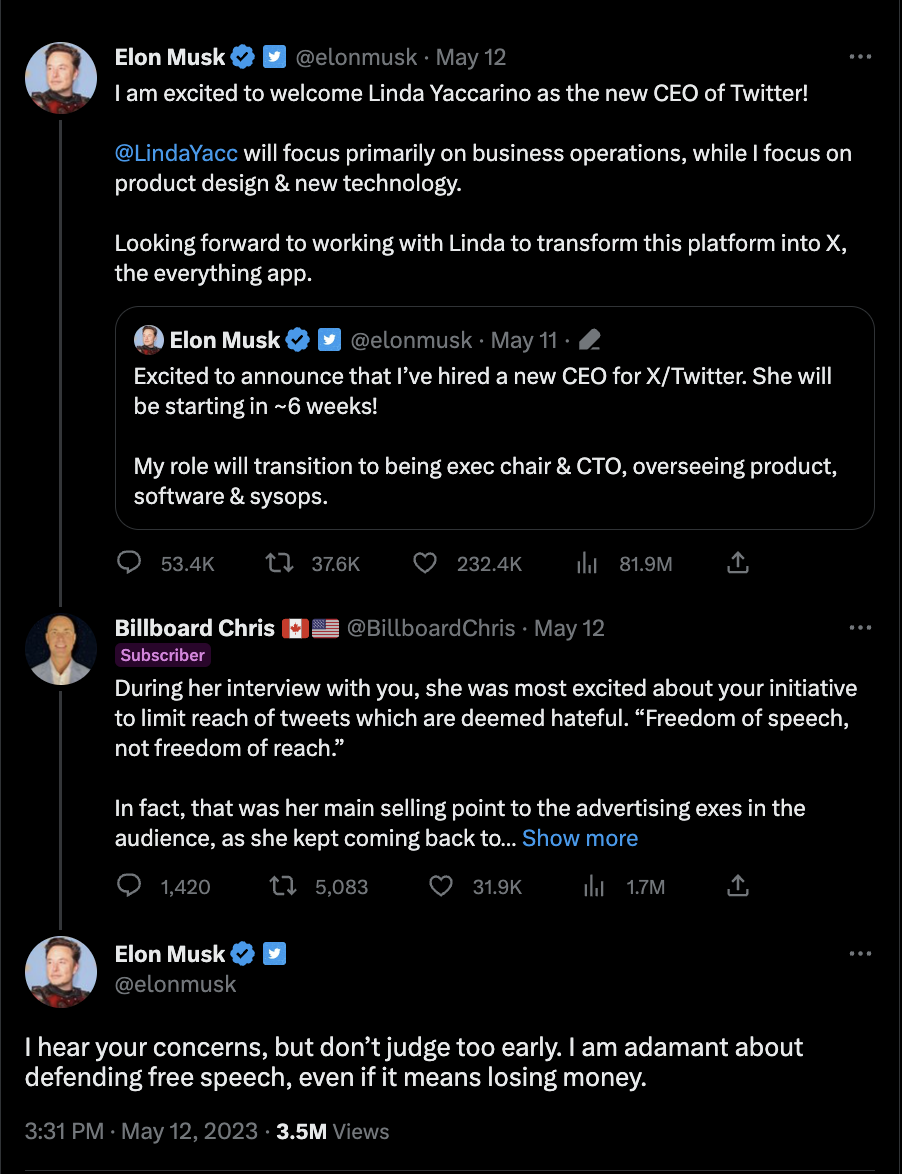Reply to Elon Musk's Linda Yaccarino announcement tweet
This screenshot has width=902, height=1174.
[130, 564]
